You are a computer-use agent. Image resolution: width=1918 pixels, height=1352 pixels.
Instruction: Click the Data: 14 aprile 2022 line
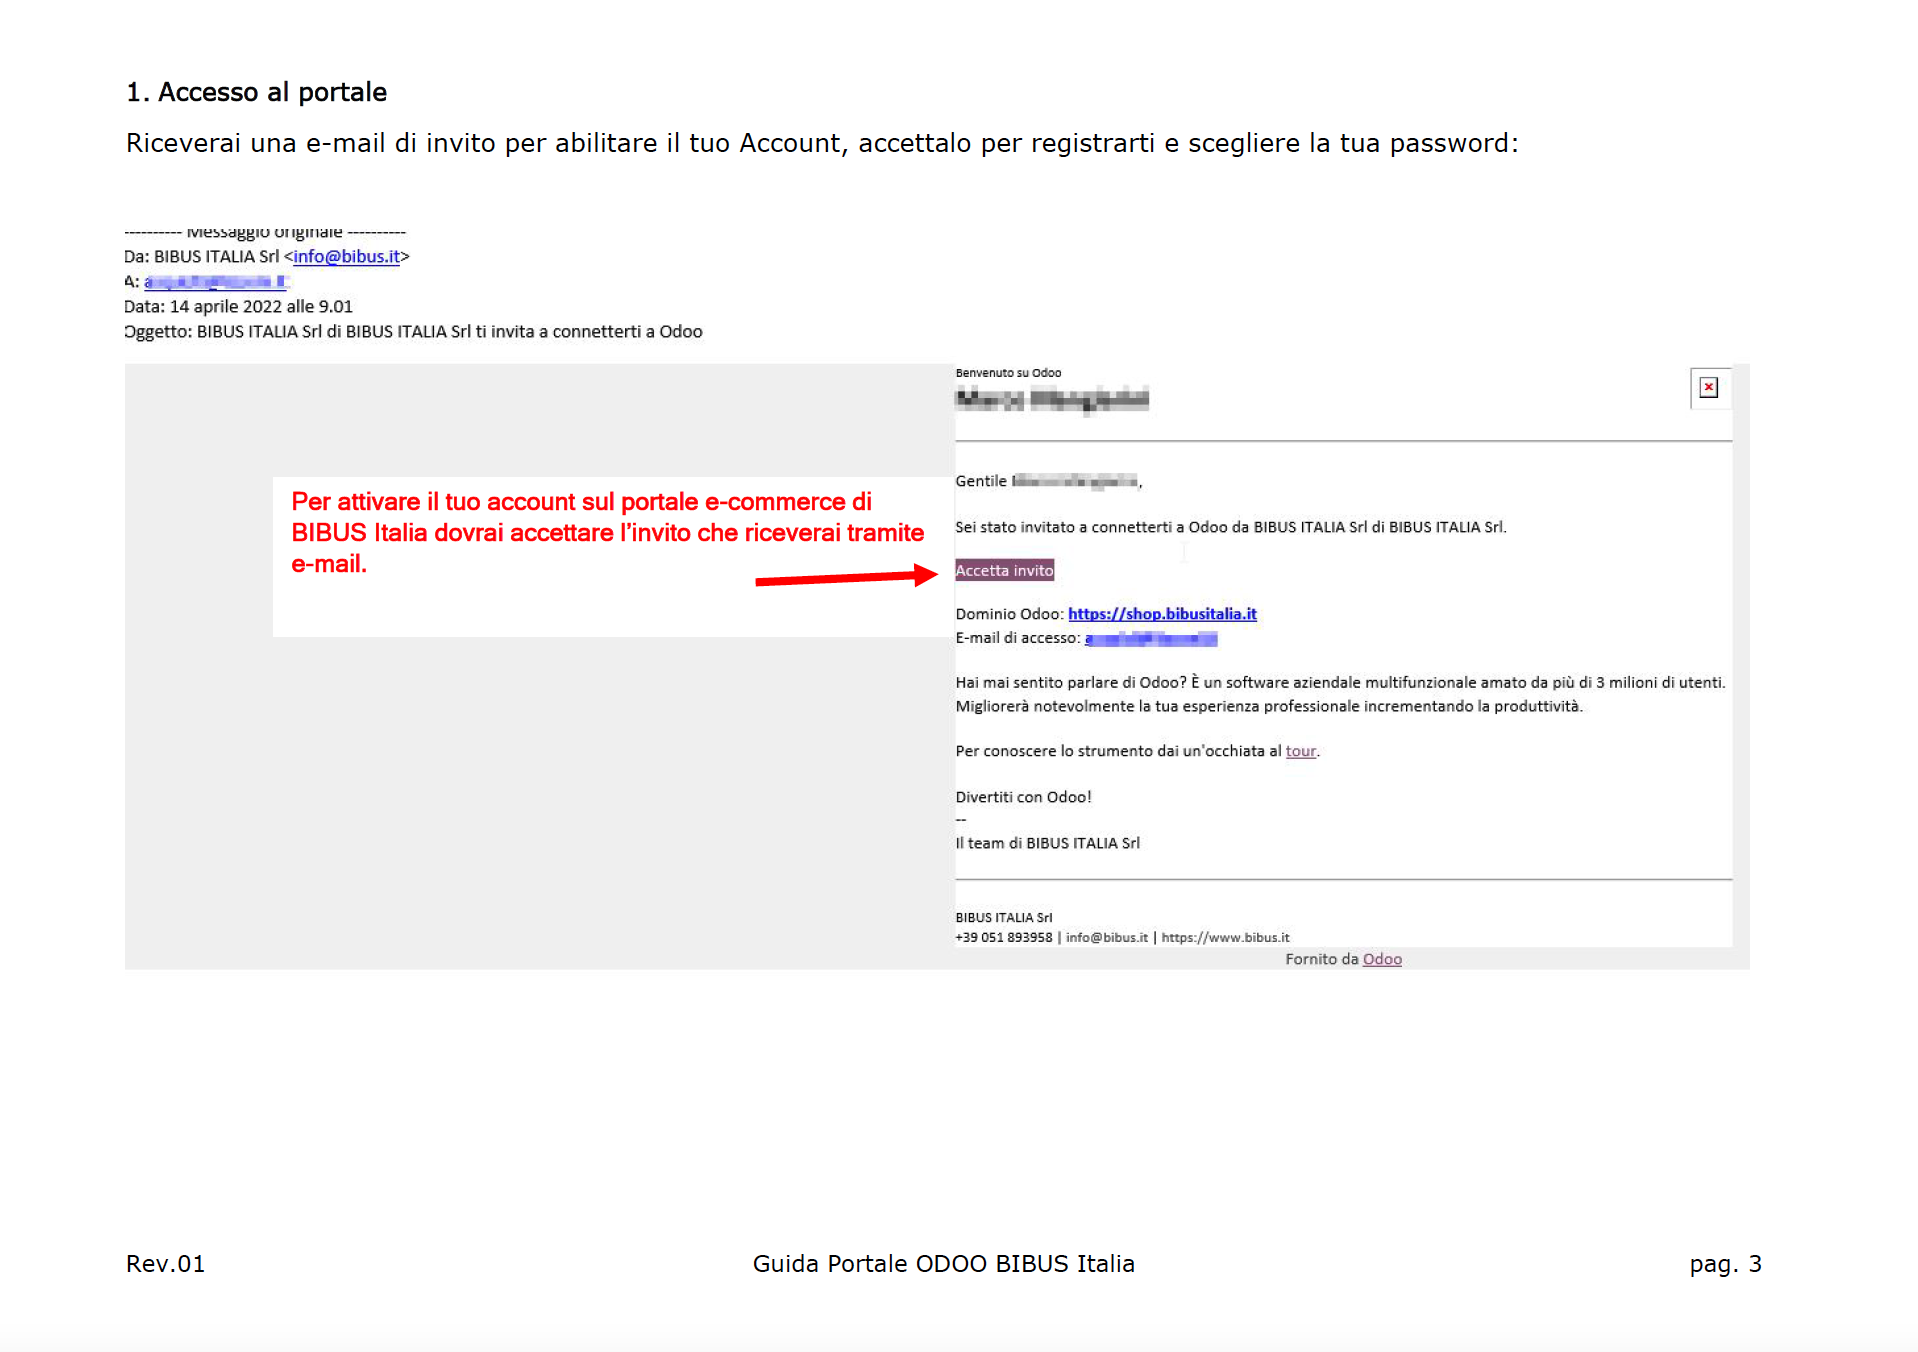[x=238, y=307]
